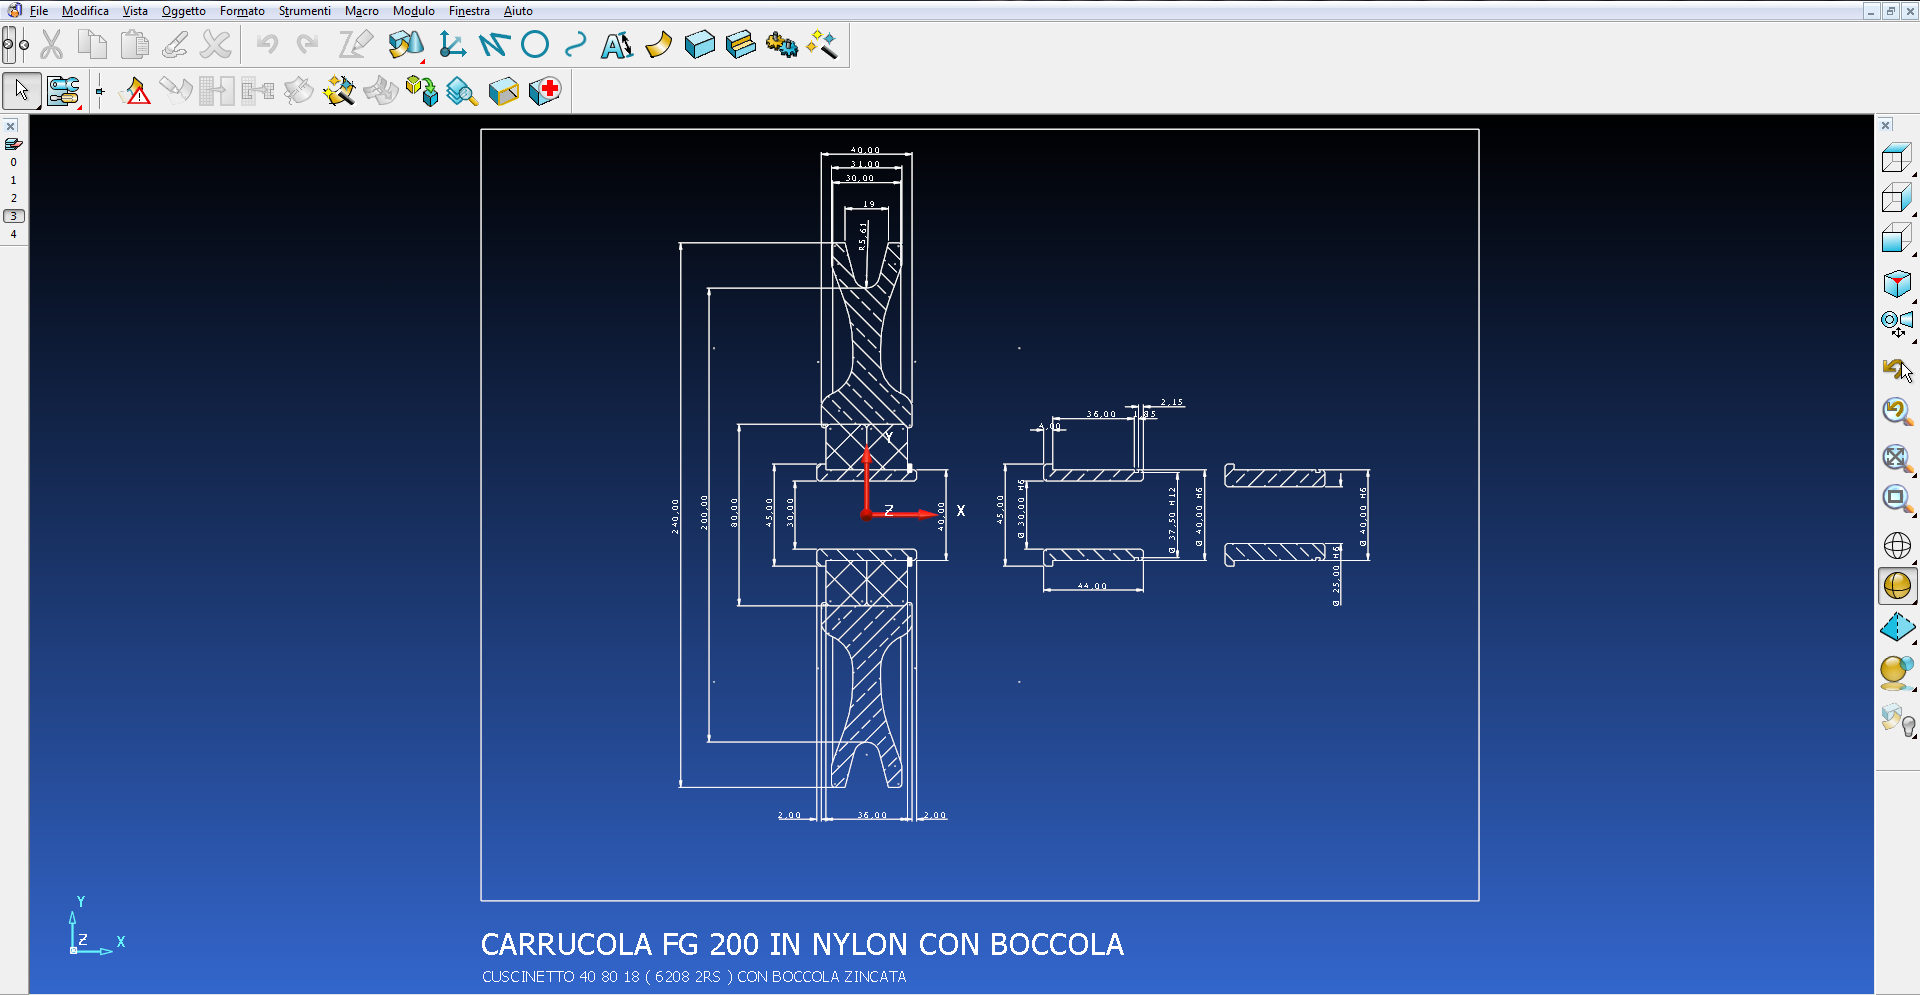
Task: Click the zoom to fit all icon
Action: 1897,458
